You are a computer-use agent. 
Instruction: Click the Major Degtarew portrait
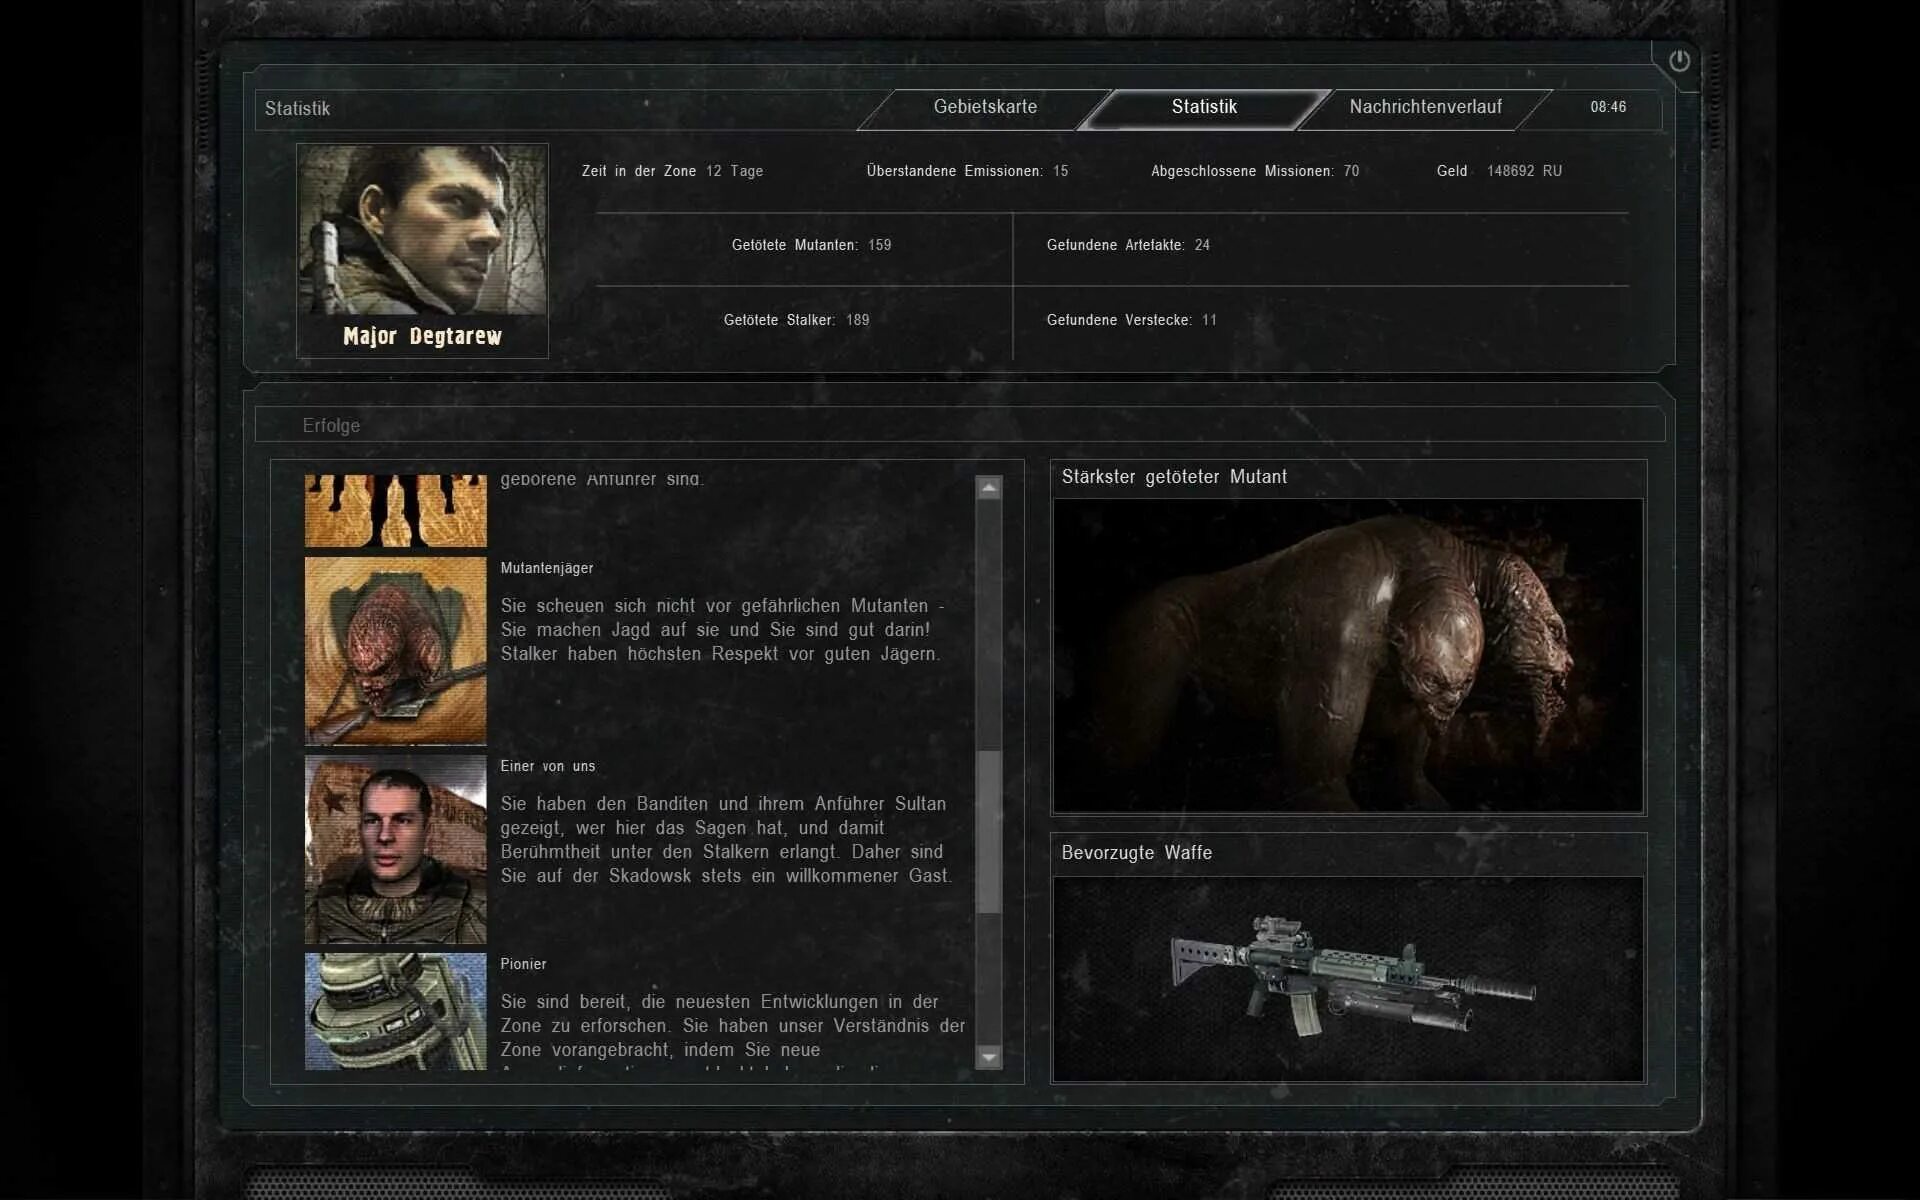click(x=422, y=230)
